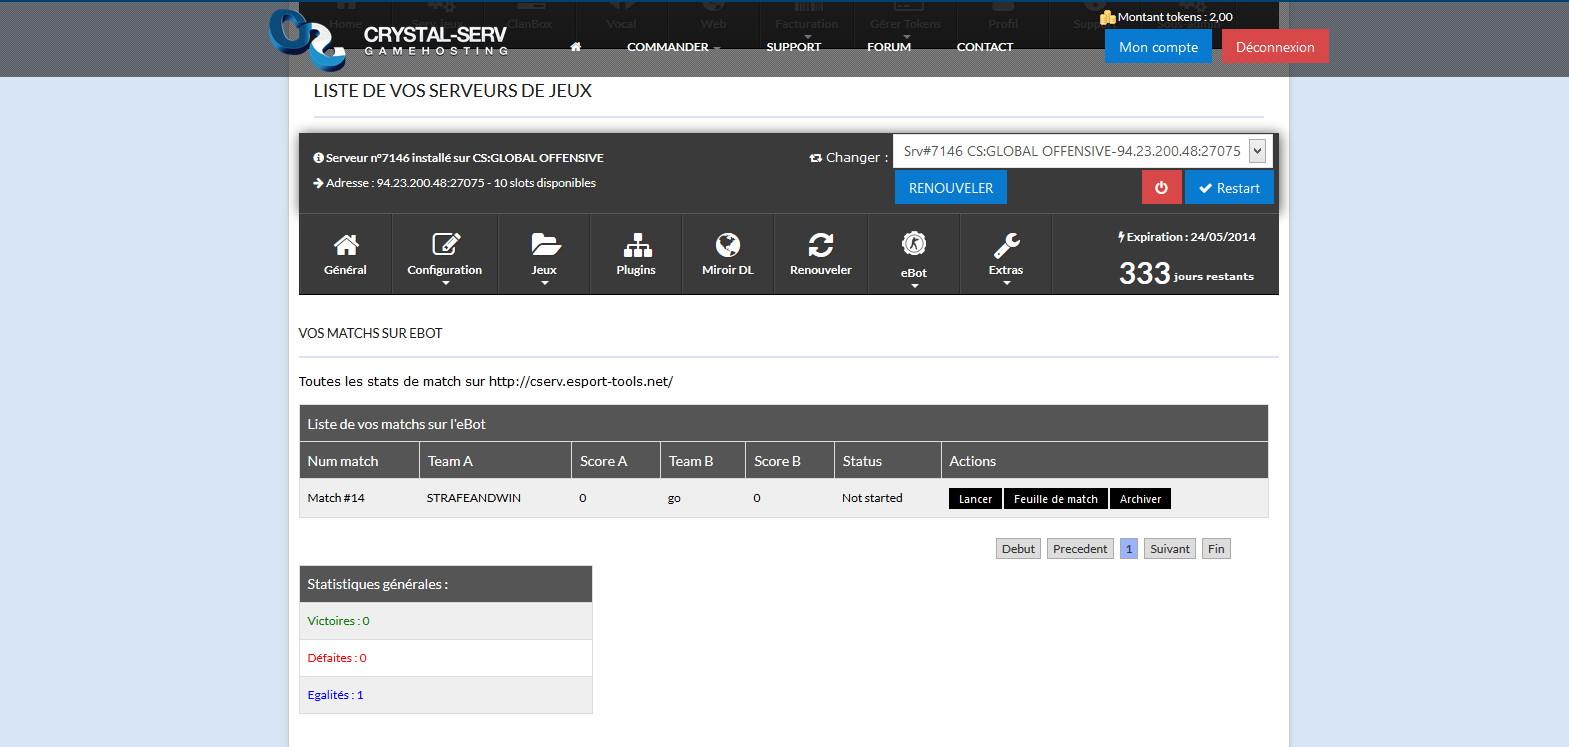
Task: Open the SUPPORT menu item
Action: click(793, 47)
